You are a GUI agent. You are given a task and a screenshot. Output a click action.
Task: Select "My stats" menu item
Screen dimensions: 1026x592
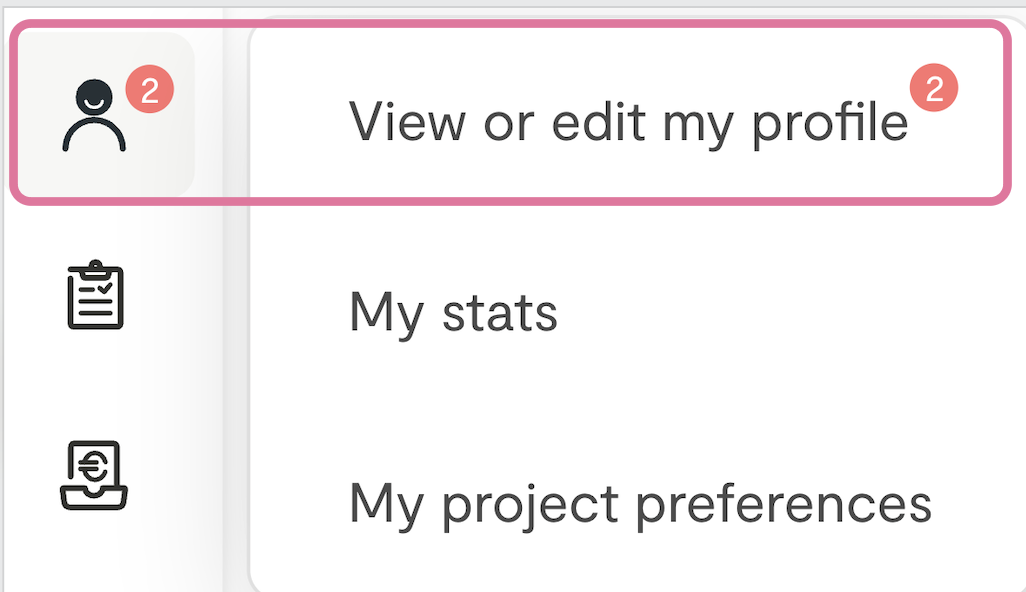[x=453, y=313]
